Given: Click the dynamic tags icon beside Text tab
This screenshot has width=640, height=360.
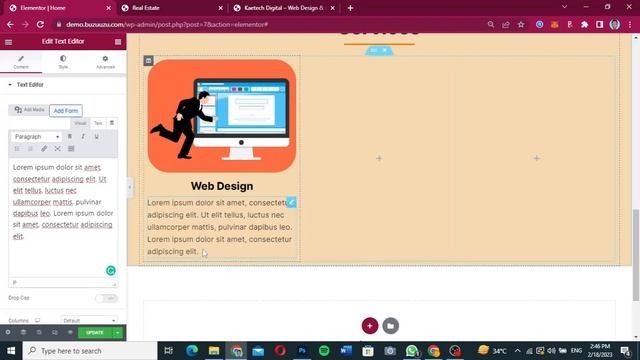Looking at the screenshot, I should 112,123.
